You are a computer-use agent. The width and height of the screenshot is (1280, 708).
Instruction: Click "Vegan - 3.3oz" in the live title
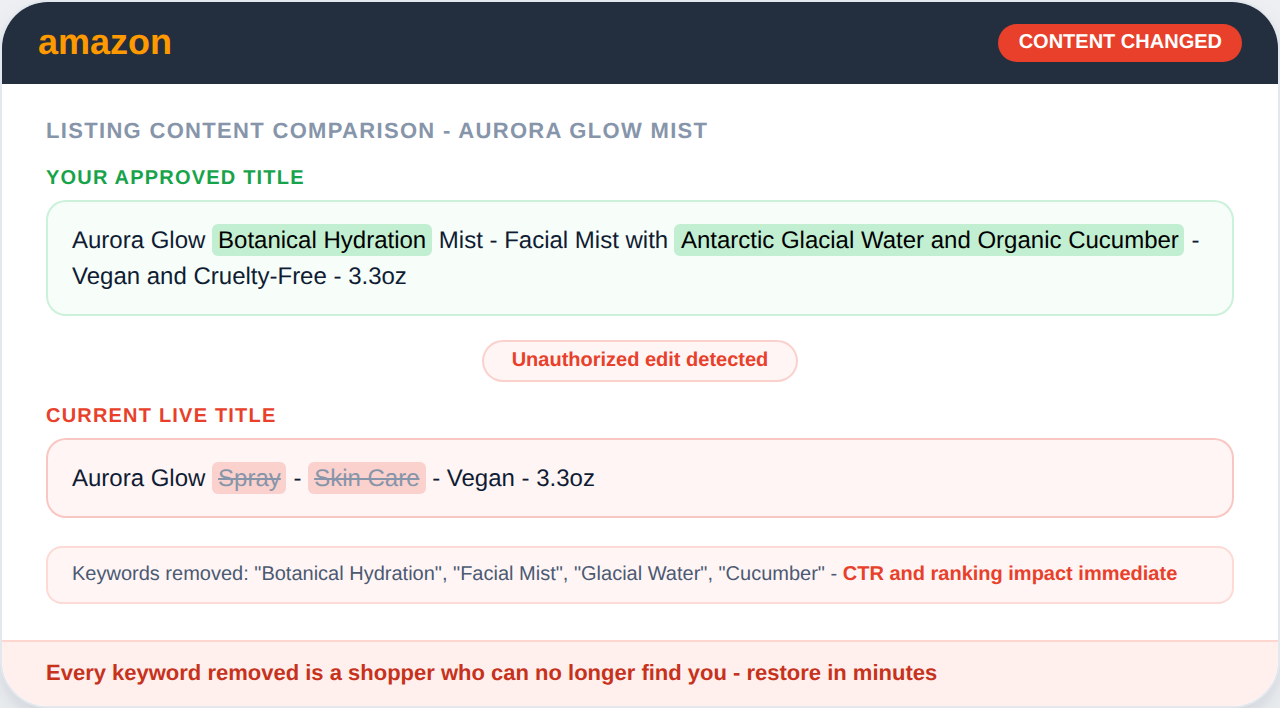click(x=520, y=478)
